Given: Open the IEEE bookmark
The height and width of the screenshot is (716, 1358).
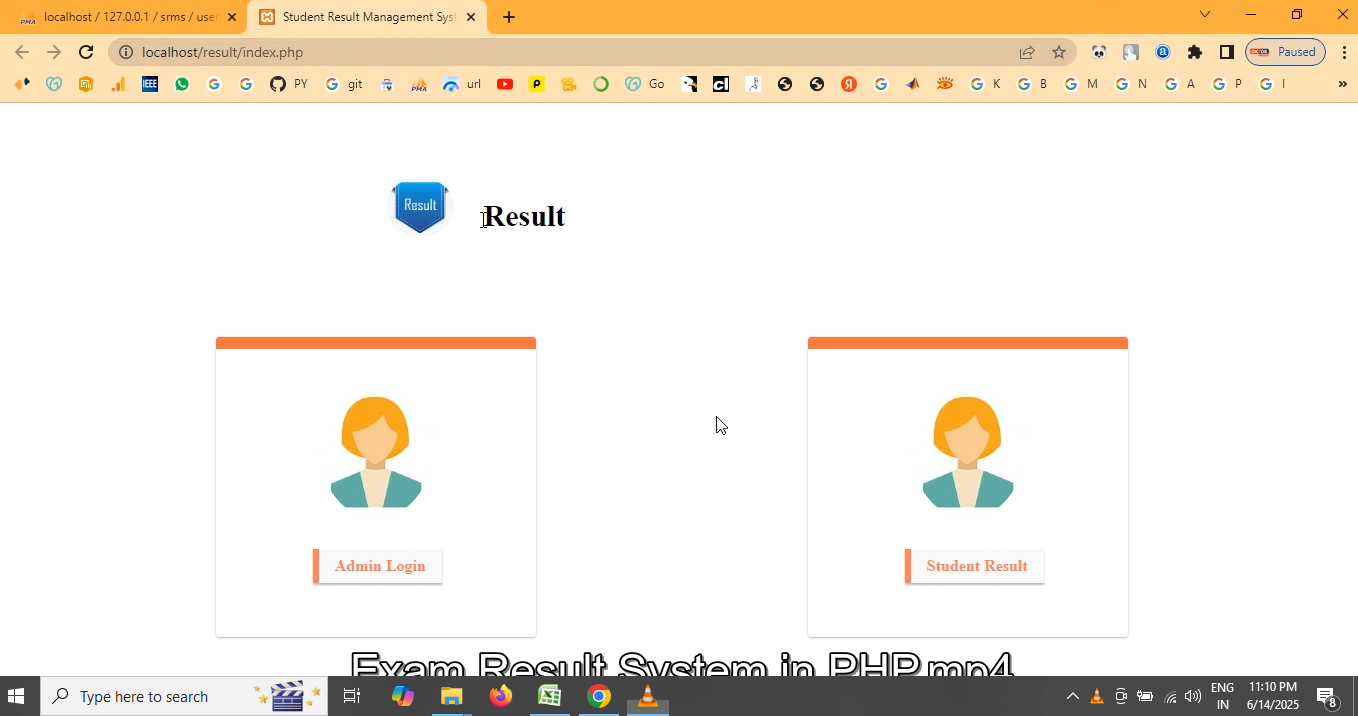Looking at the screenshot, I should coord(150,84).
